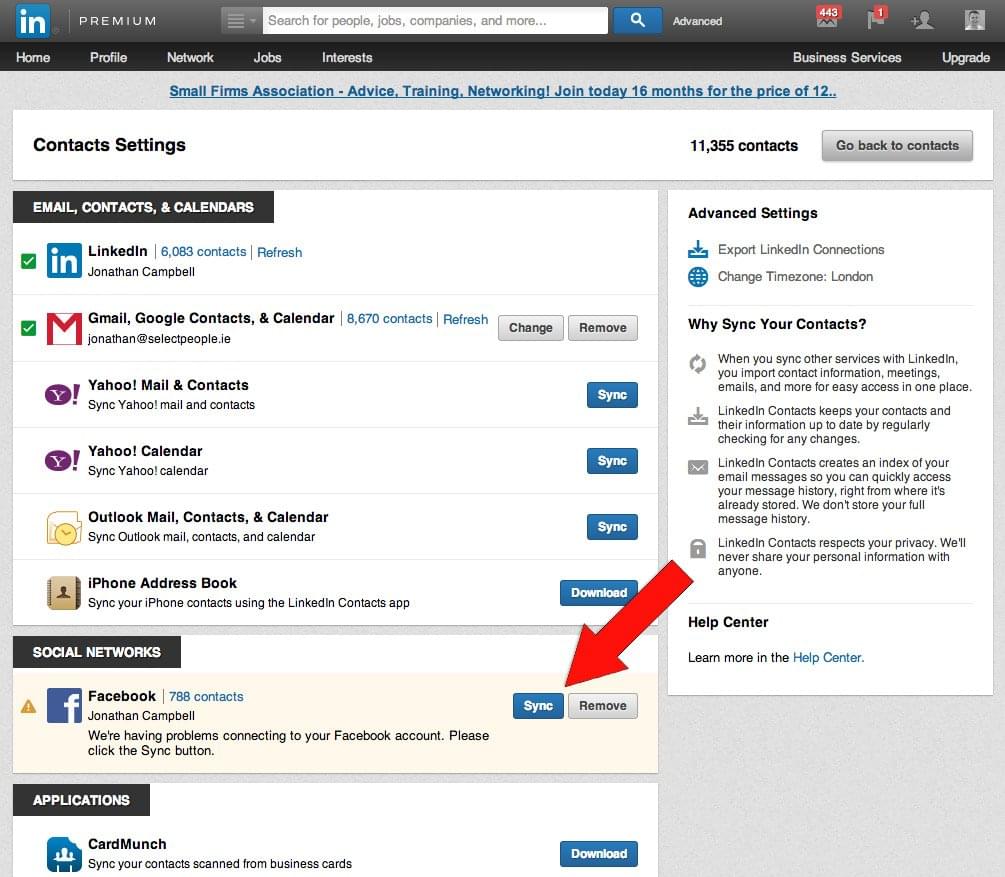
Task: Focus the search for people field
Action: tap(435, 21)
